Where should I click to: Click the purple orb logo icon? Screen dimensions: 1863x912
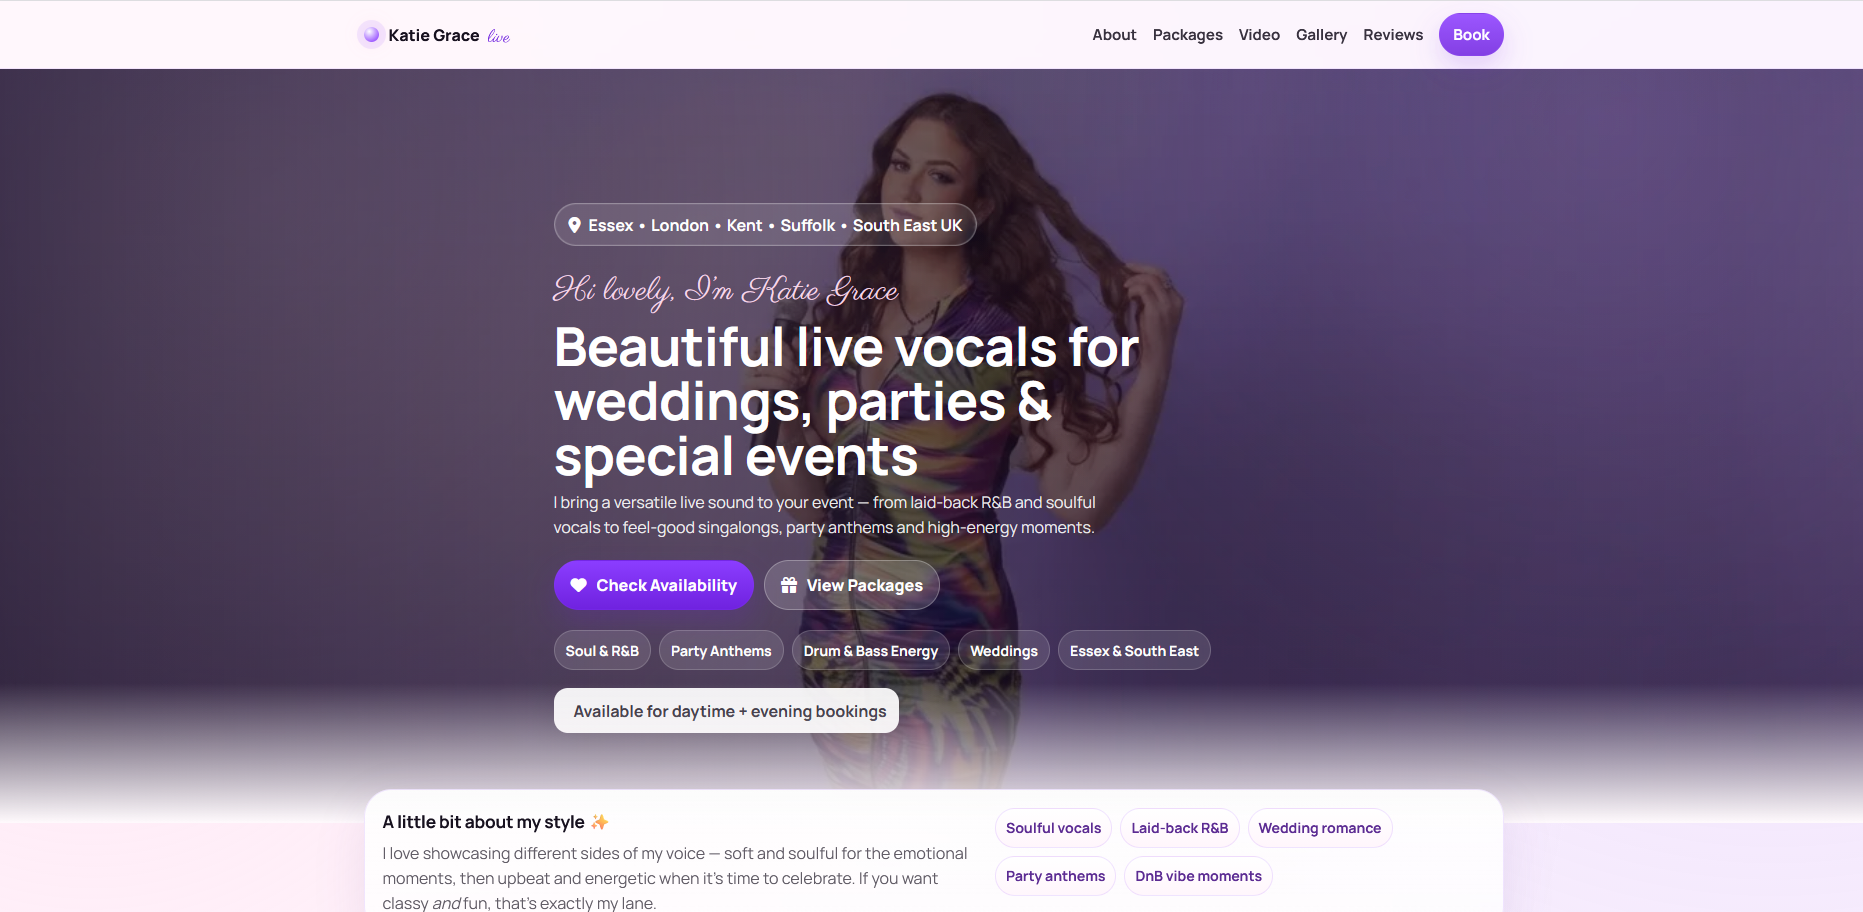pyautogui.click(x=371, y=35)
